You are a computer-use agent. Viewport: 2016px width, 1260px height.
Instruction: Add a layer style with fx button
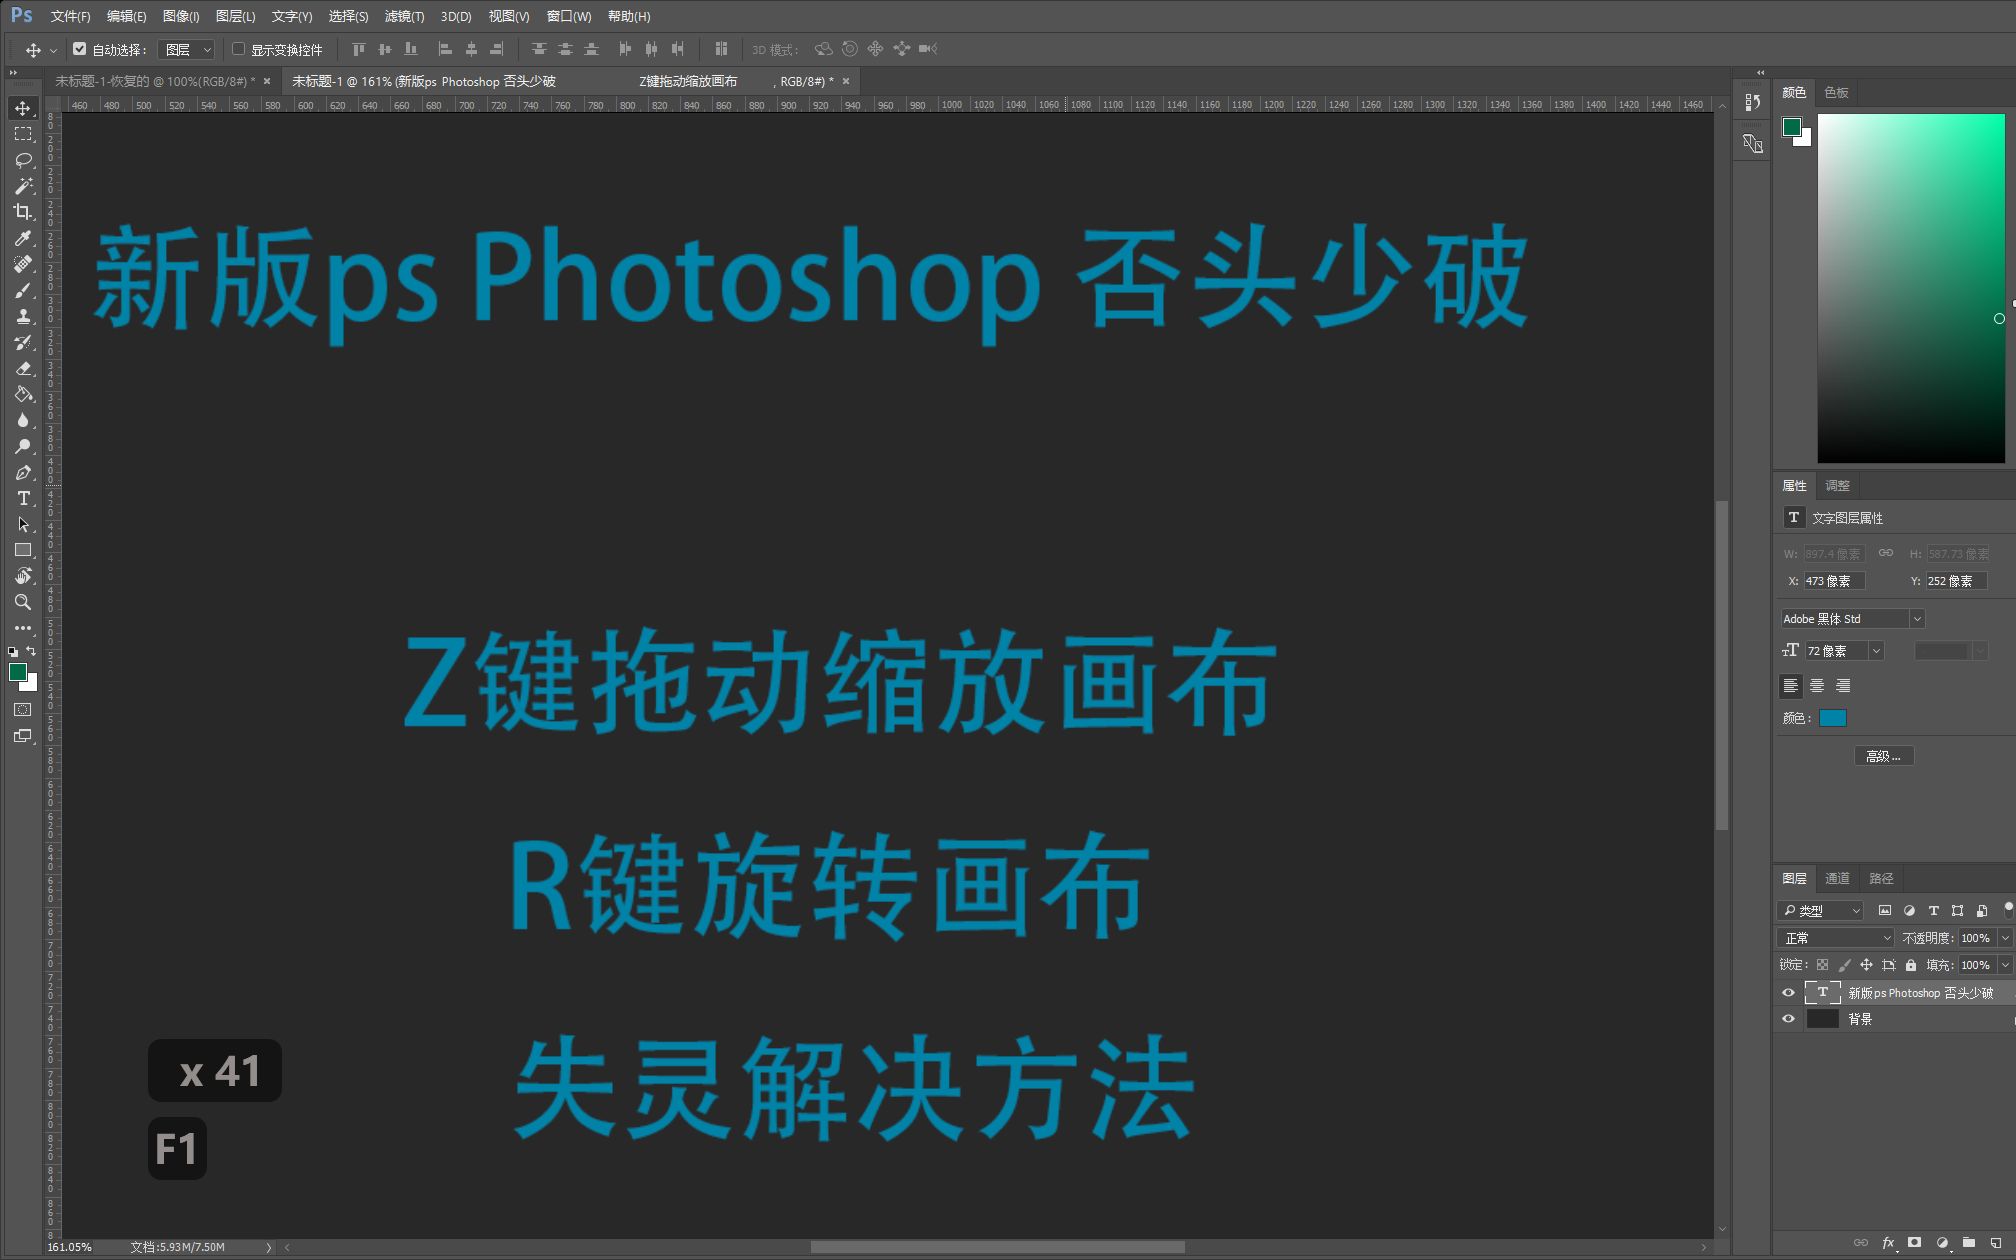(1888, 1243)
